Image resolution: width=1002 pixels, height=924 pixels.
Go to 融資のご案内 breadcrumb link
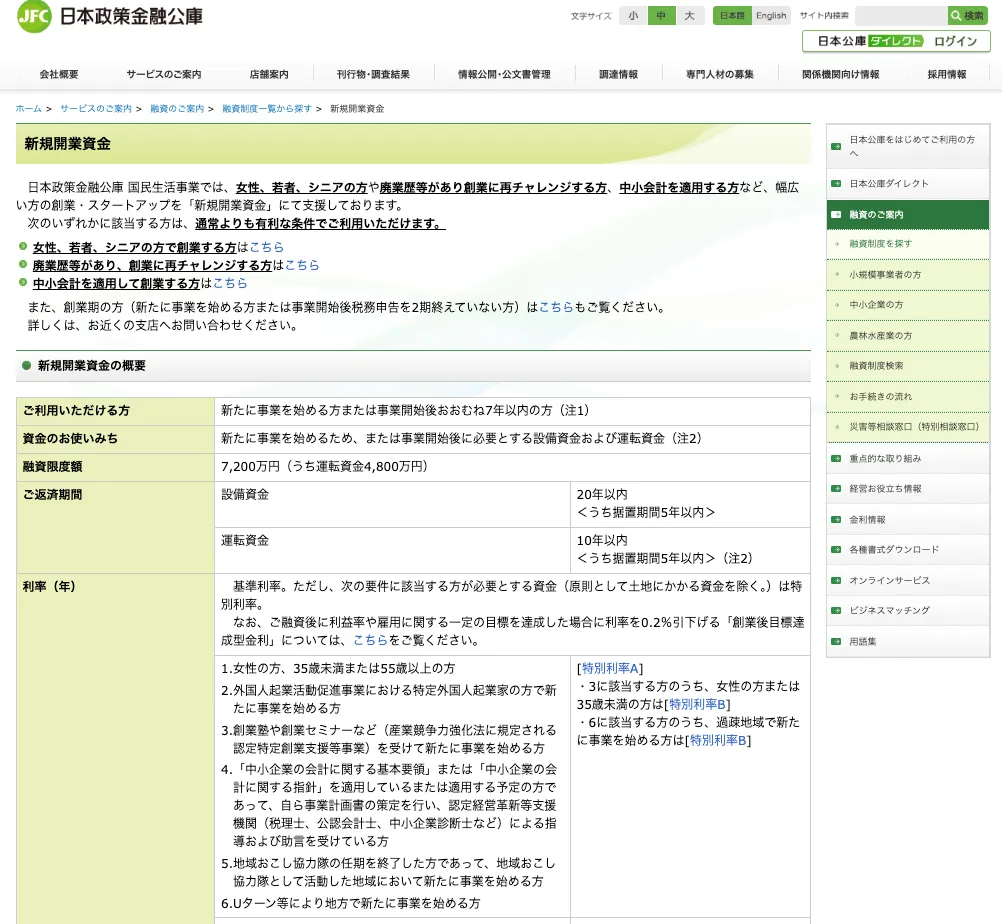coord(177,109)
